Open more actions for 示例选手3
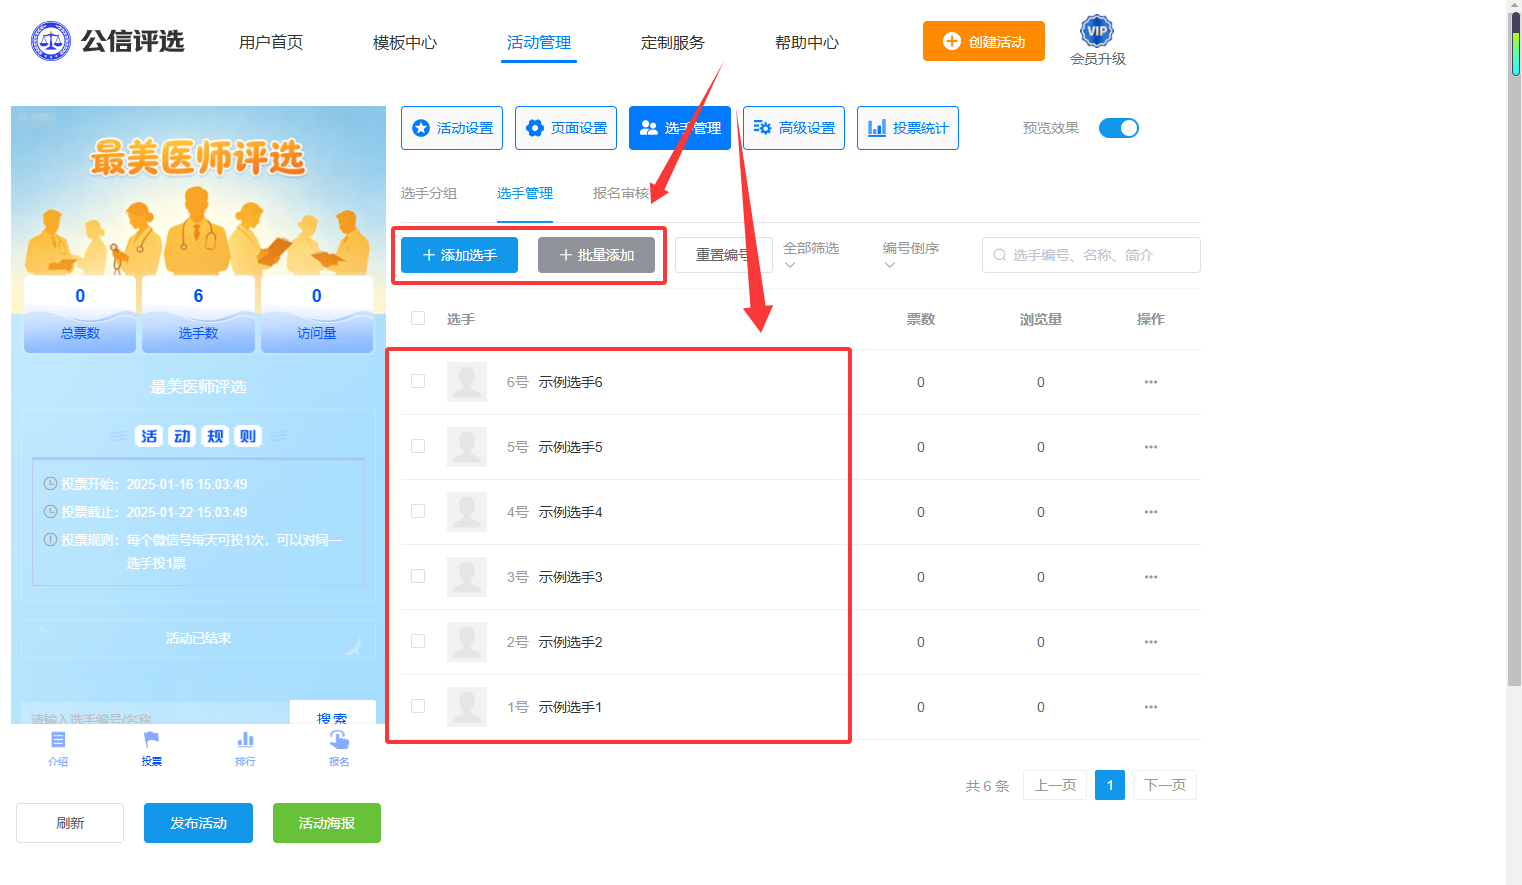Screen dimensions: 1522x885 tap(1151, 577)
